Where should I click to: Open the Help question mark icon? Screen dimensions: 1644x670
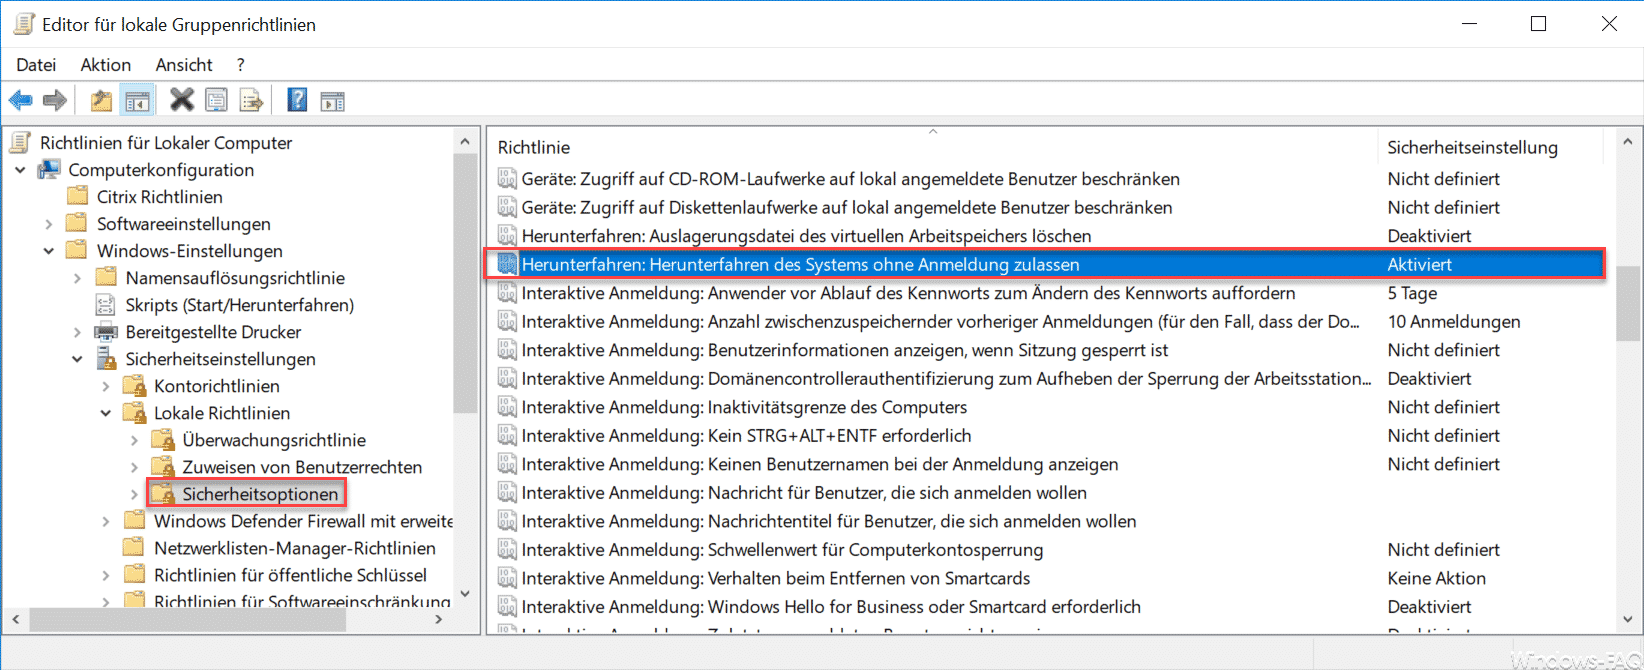click(297, 100)
